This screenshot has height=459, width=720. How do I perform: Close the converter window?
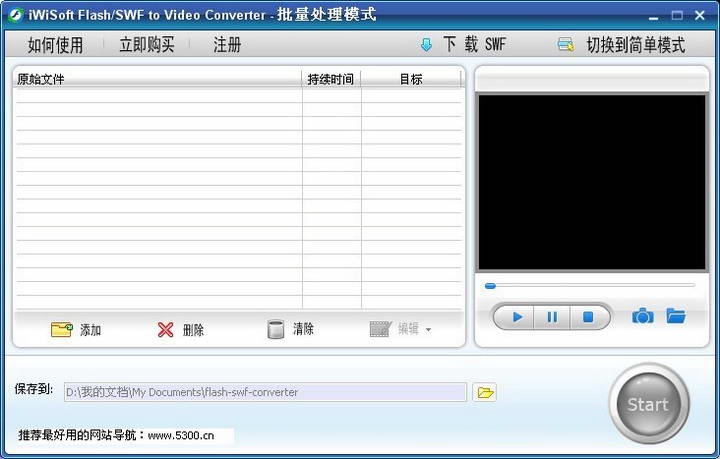point(700,16)
